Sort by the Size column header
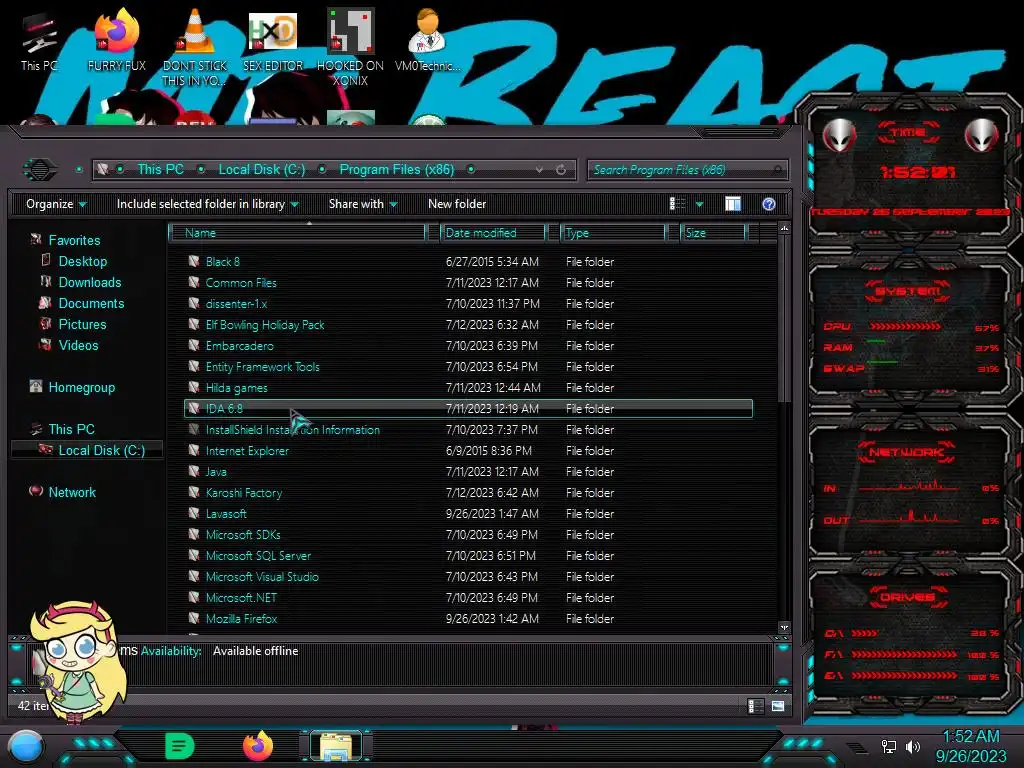Image resolution: width=1024 pixels, height=768 pixels. click(x=713, y=232)
